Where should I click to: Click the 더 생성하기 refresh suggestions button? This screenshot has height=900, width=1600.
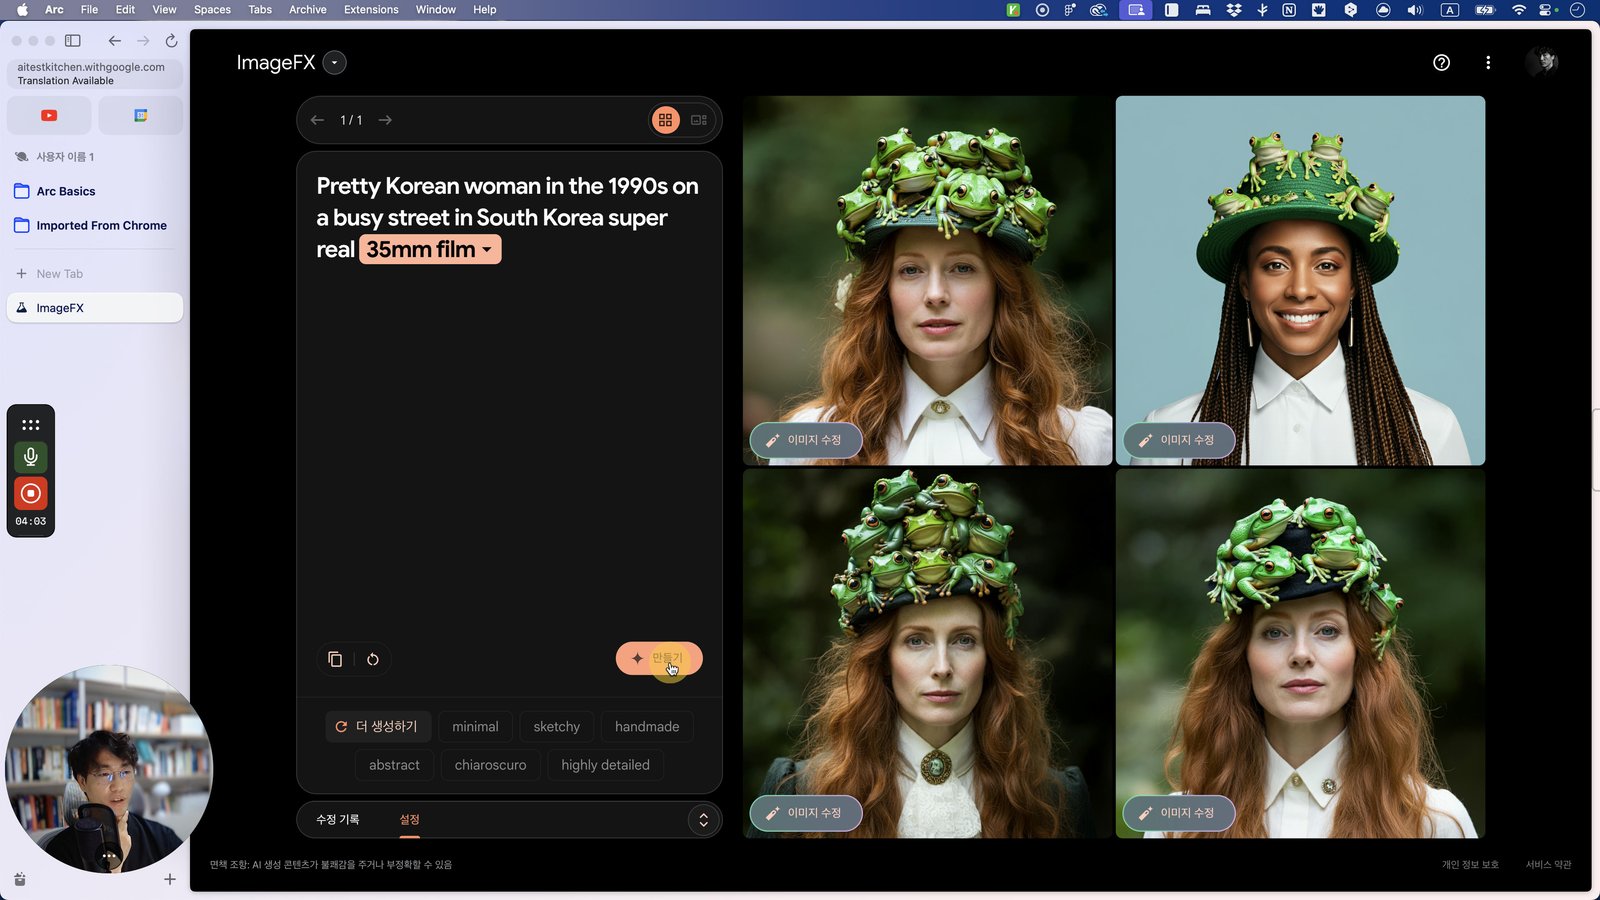point(378,727)
